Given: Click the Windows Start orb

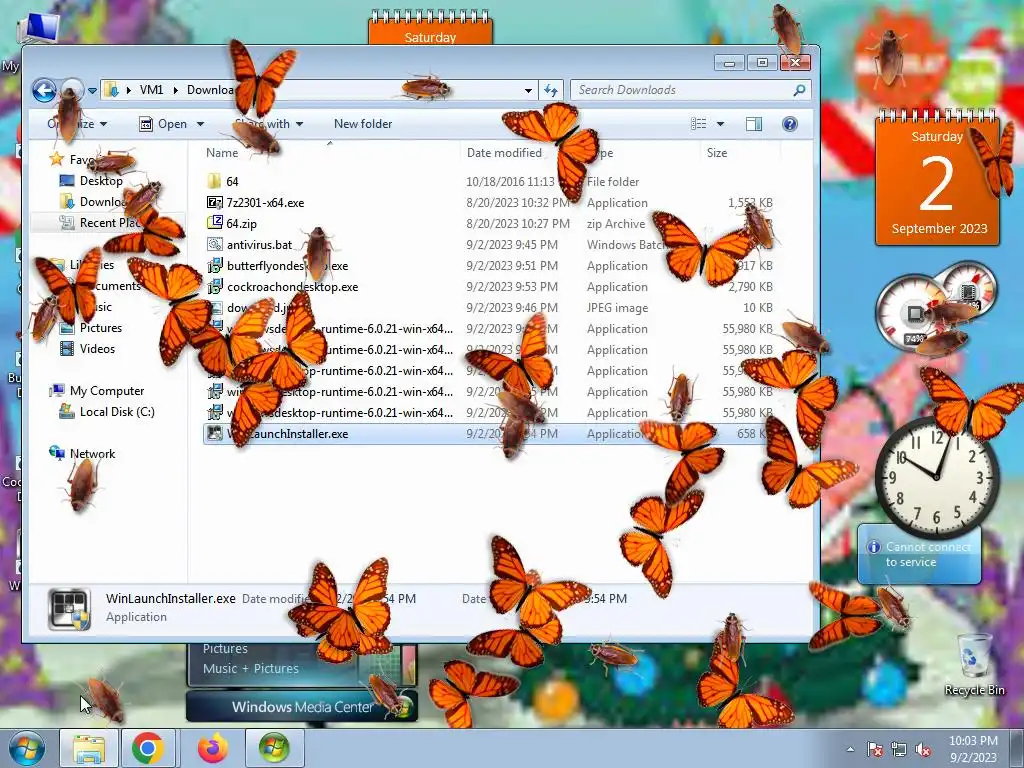Looking at the screenshot, I should pyautogui.click(x=26, y=748).
